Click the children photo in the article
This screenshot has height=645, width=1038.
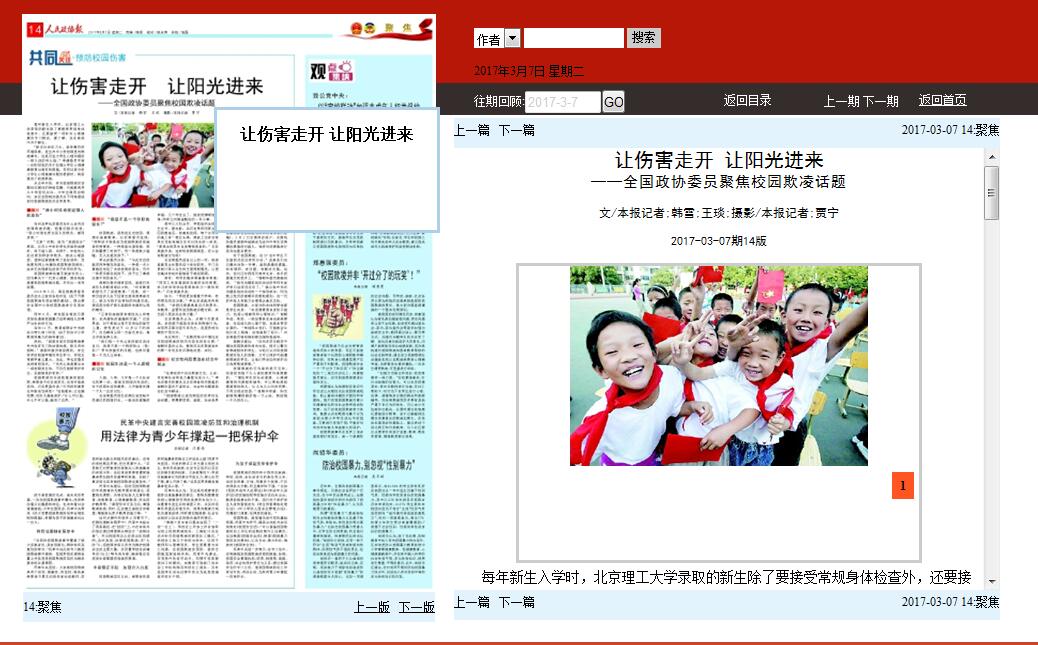click(x=718, y=365)
